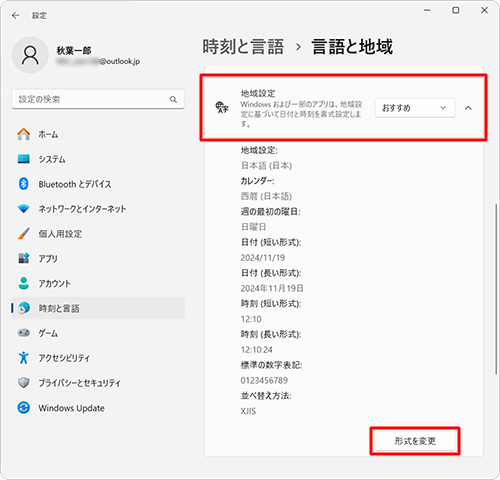
Task: Click the 設定の検索 search field
Action: pos(98,99)
